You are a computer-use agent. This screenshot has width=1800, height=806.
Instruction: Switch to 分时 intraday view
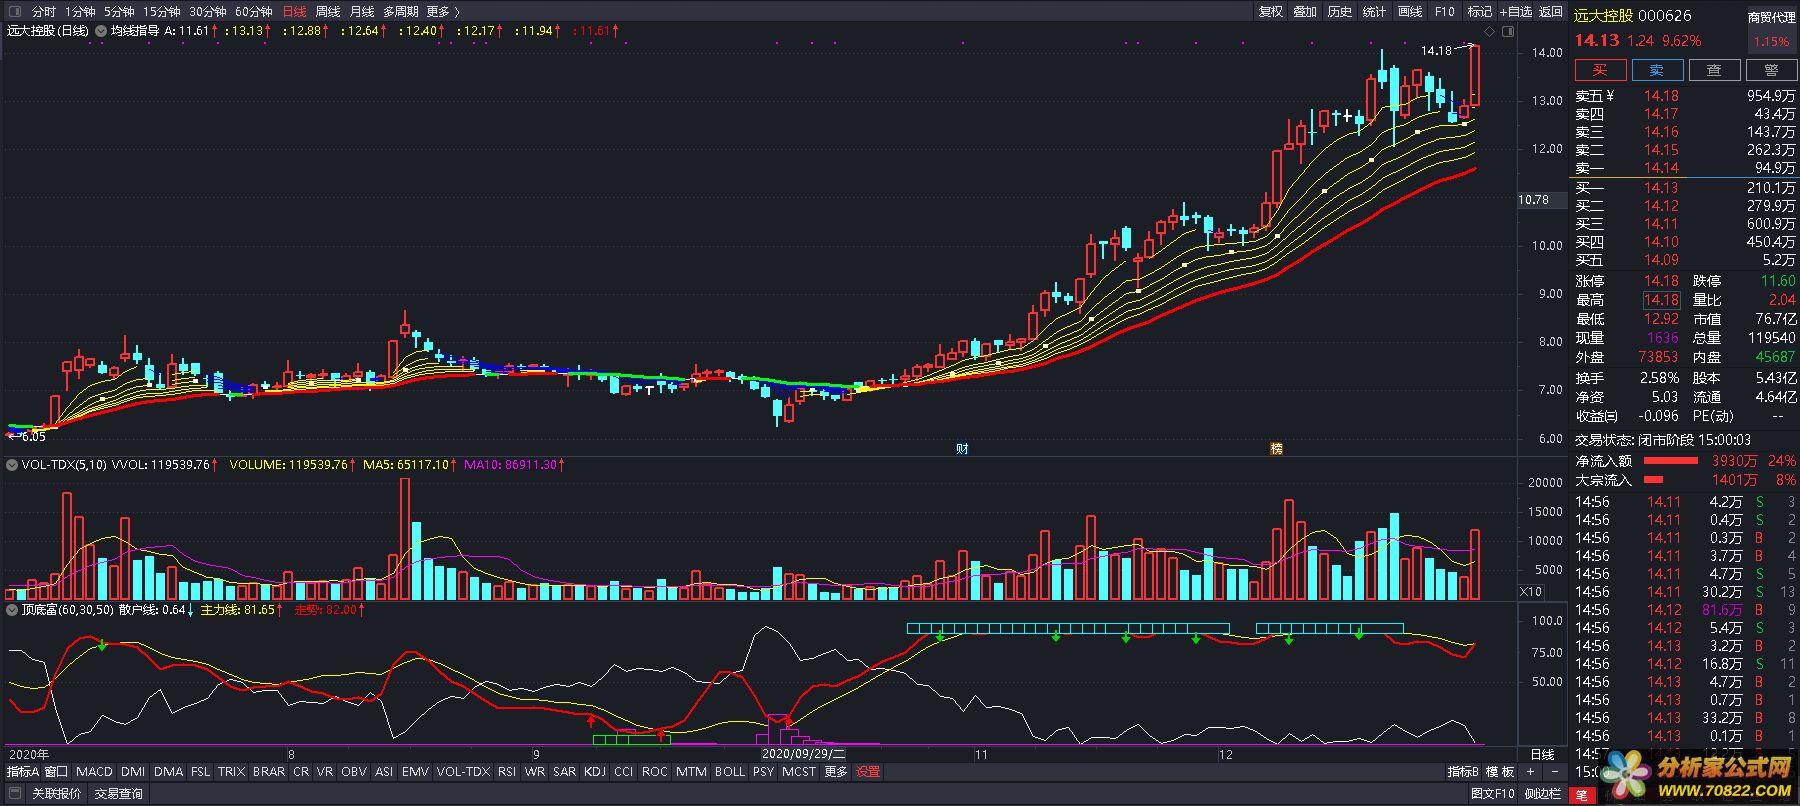[44, 12]
